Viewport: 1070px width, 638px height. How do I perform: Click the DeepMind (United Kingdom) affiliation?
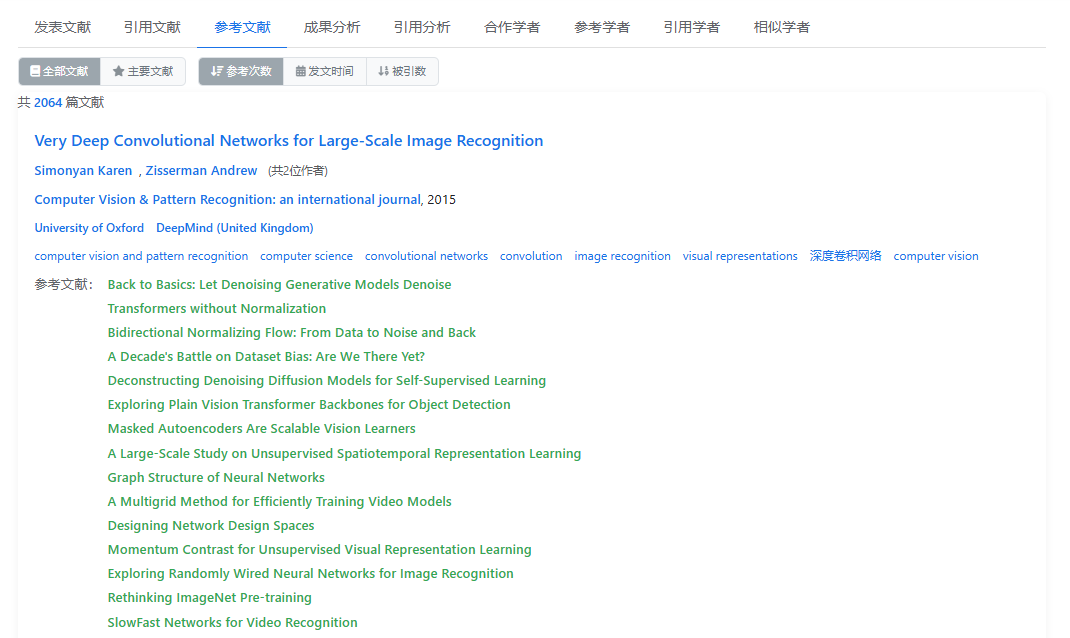234,228
